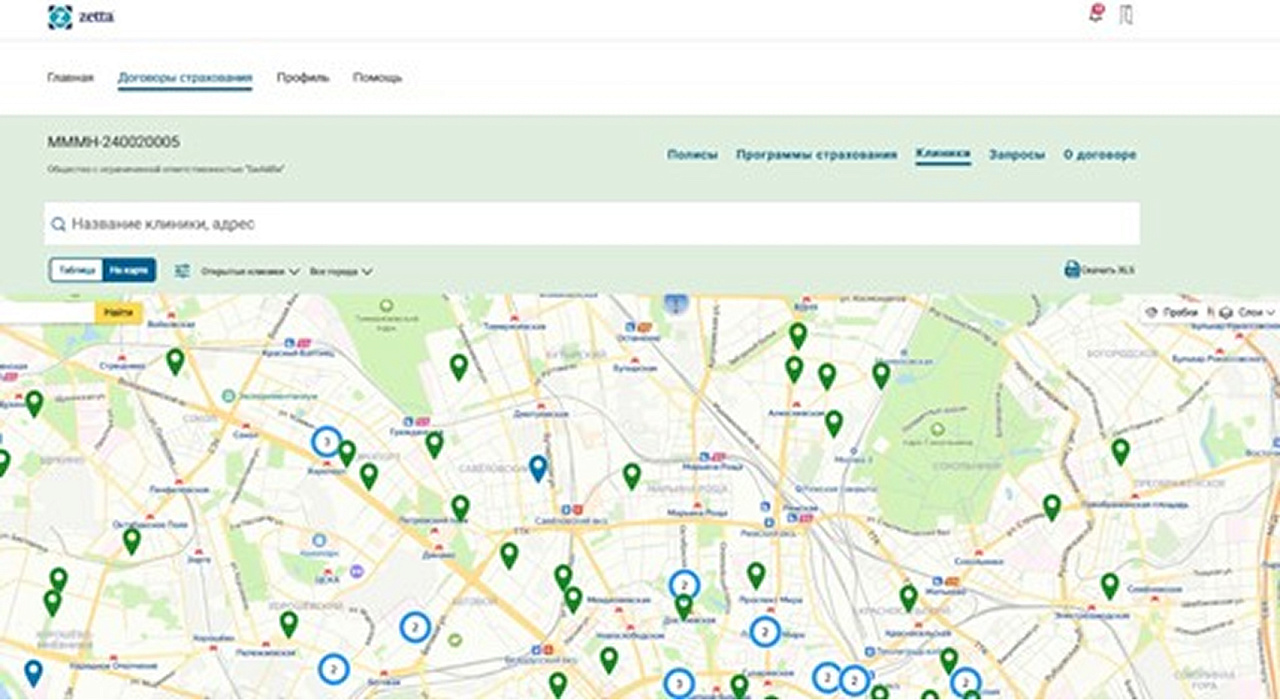The width and height of the screenshot is (1280, 700).
Task: Click the blue clinic pin near Савёловская
Action: point(538,467)
